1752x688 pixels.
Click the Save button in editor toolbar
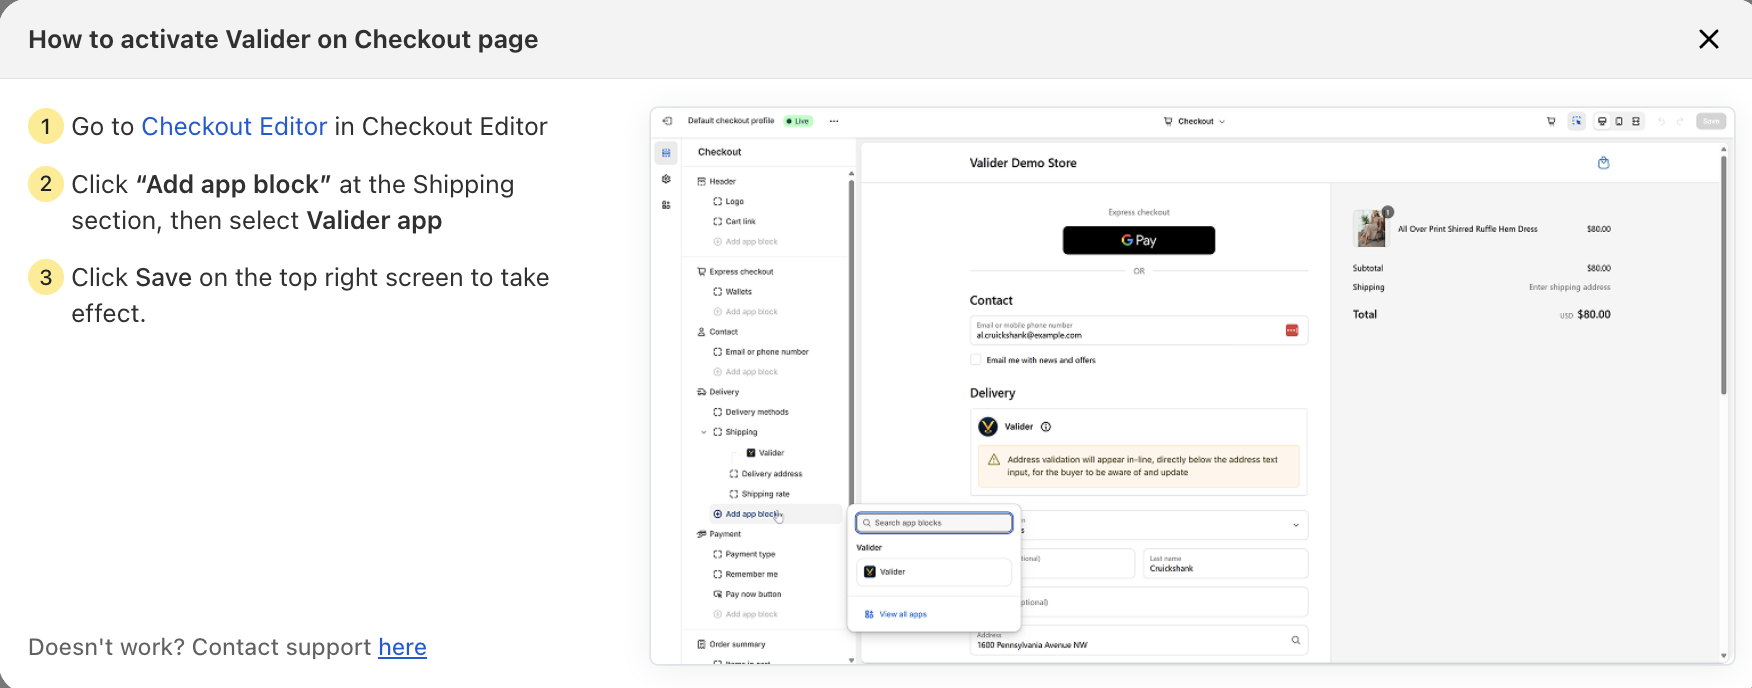tap(1712, 121)
